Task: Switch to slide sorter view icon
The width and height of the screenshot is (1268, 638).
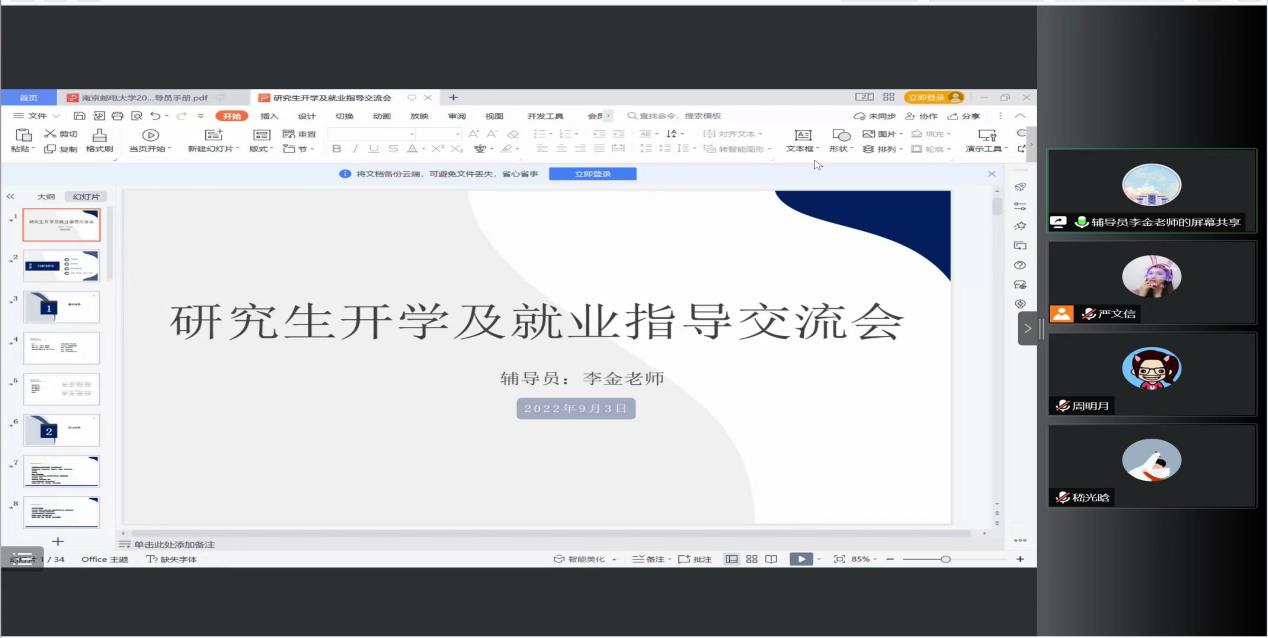Action: (x=751, y=559)
